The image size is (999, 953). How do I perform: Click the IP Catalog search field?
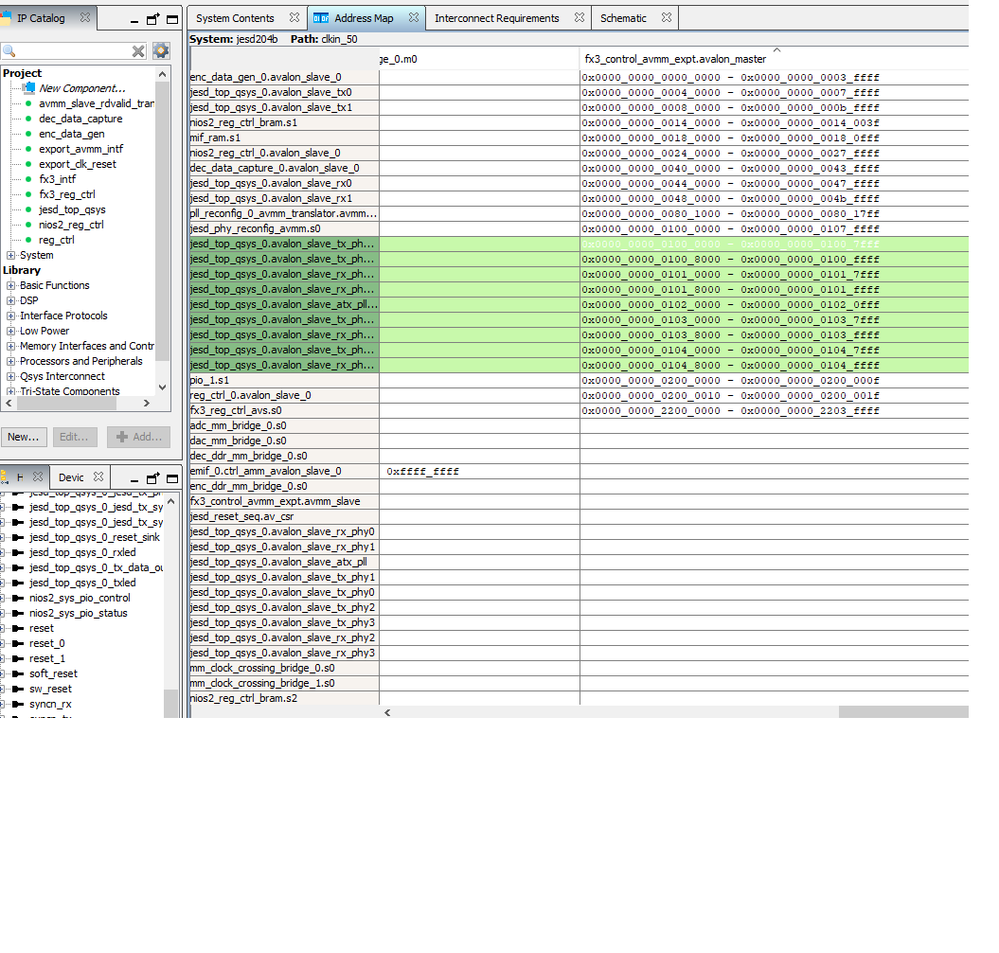click(x=72, y=51)
